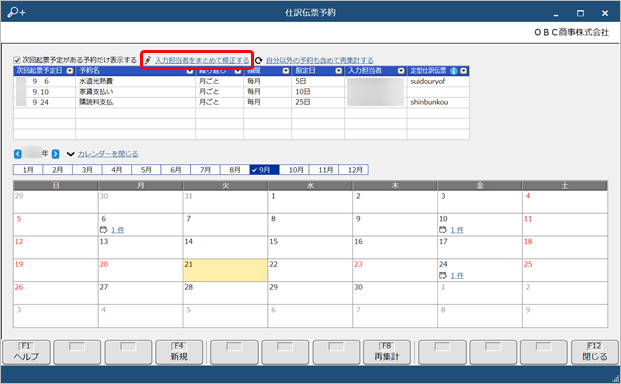Click the 入力担当者をまとめて修正する link
The width and height of the screenshot is (621, 384).
click(x=202, y=60)
